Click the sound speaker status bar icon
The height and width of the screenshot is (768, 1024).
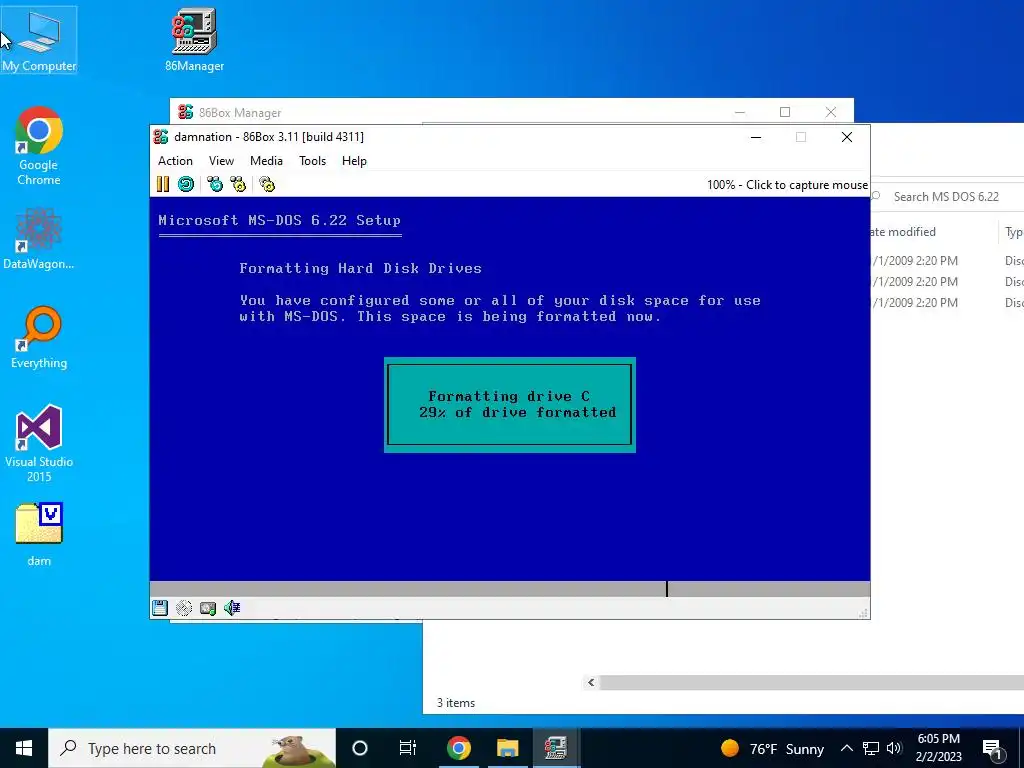pos(232,608)
